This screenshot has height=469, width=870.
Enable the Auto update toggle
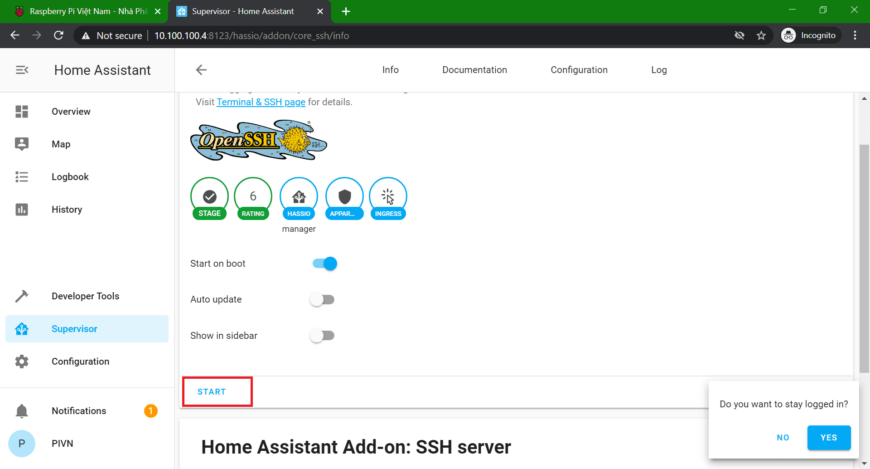pos(321,299)
